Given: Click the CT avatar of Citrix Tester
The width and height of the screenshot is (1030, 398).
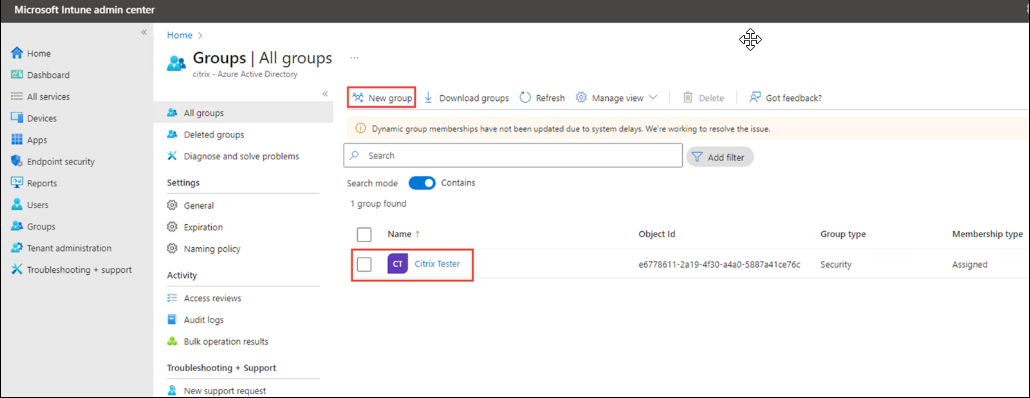Looking at the screenshot, I should [x=397, y=264].
